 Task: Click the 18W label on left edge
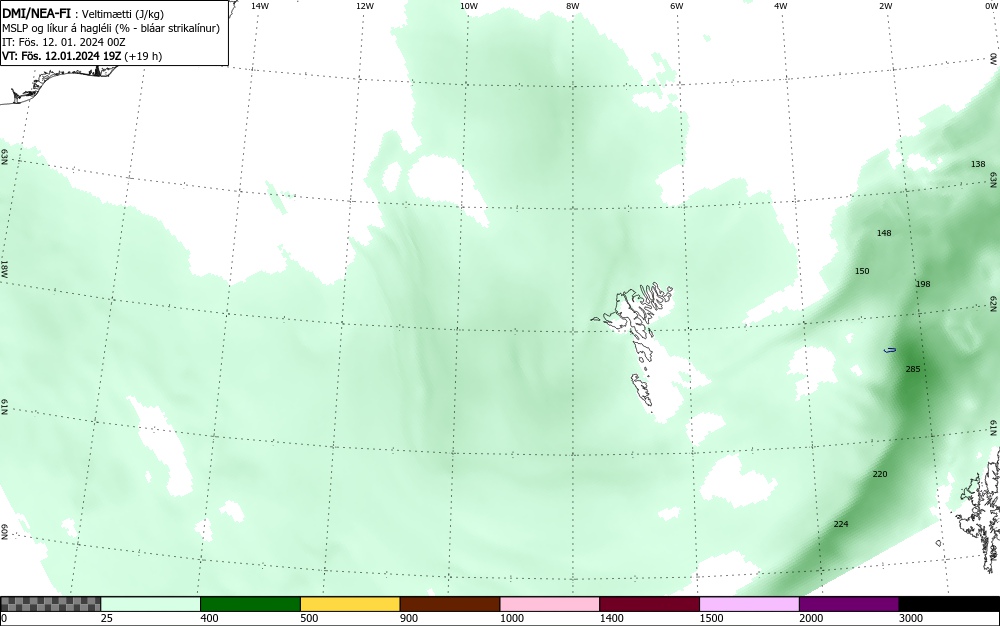click(x=4, y=268)
